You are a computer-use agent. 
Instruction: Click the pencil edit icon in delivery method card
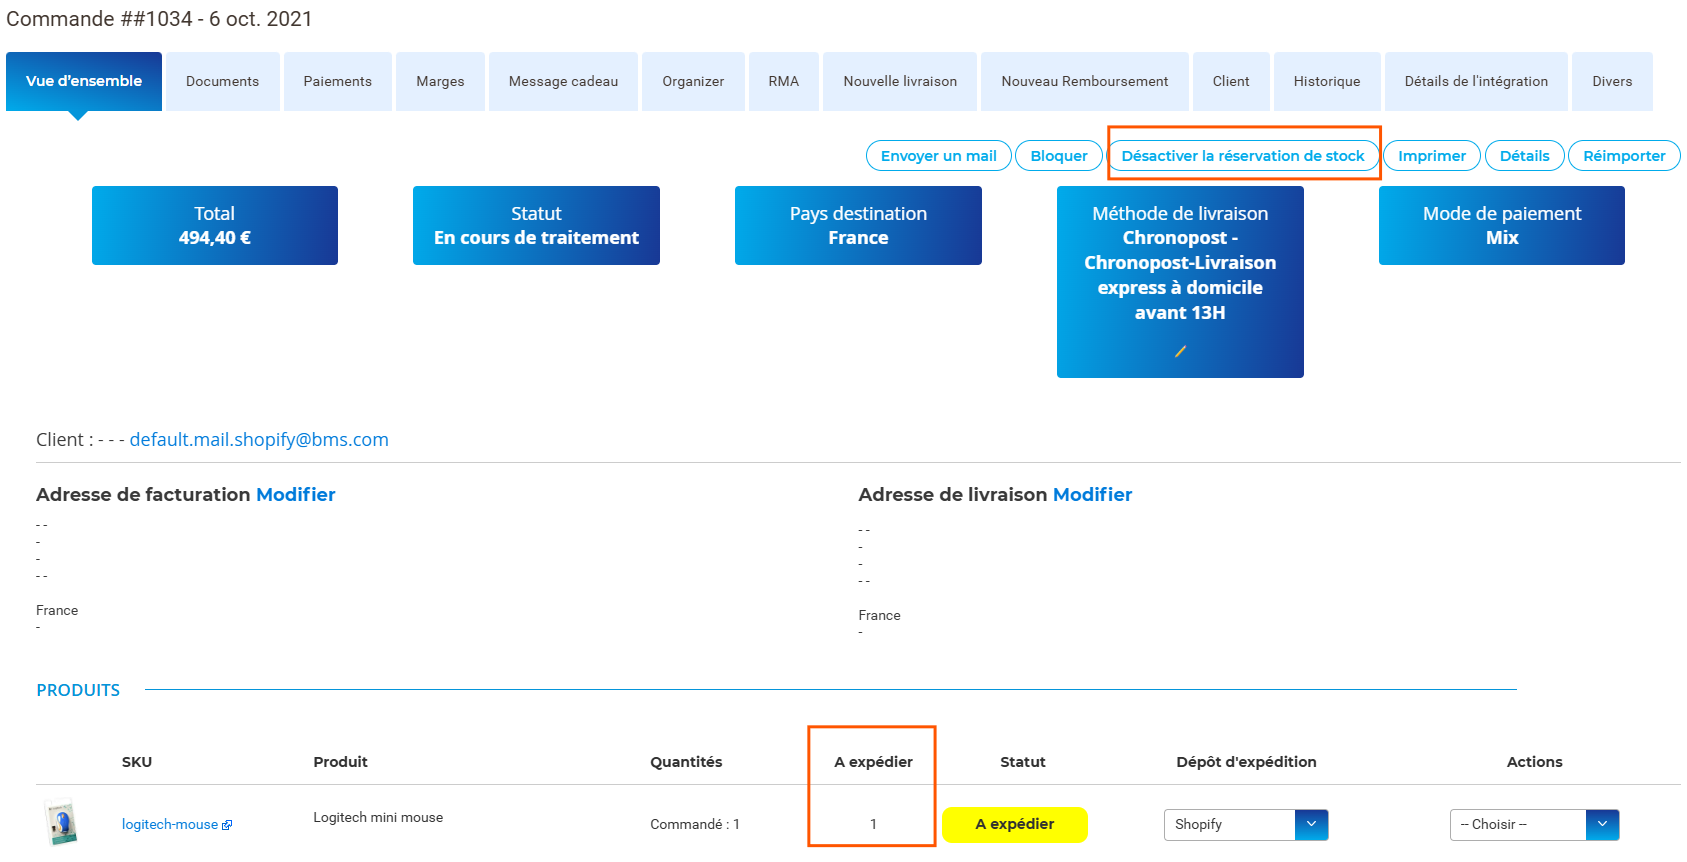coord(1180,351)
